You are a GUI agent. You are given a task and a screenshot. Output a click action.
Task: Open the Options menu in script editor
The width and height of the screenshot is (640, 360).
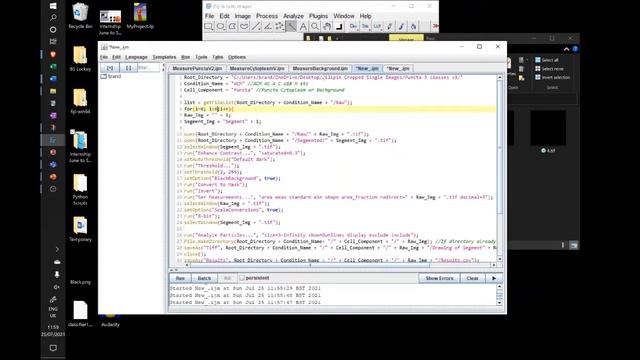tap(237, 57)
